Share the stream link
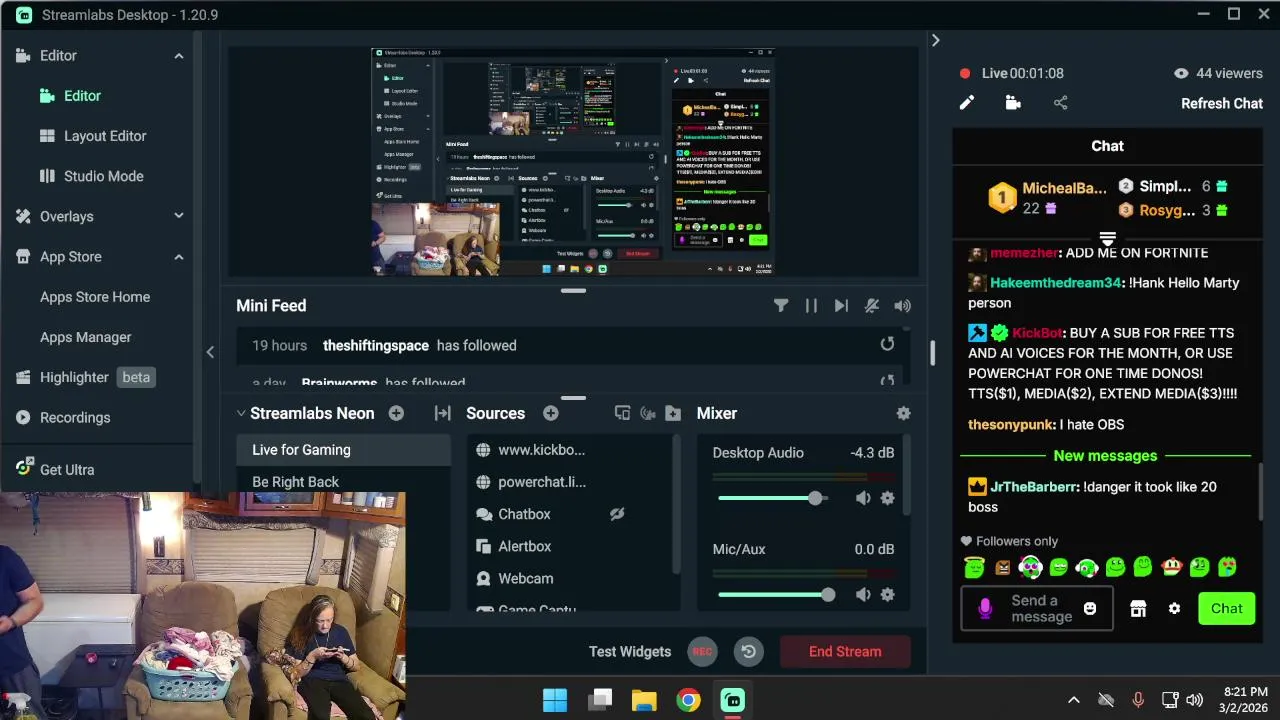The width and height of the screenshot is (1280, 720). [1060, 103]
